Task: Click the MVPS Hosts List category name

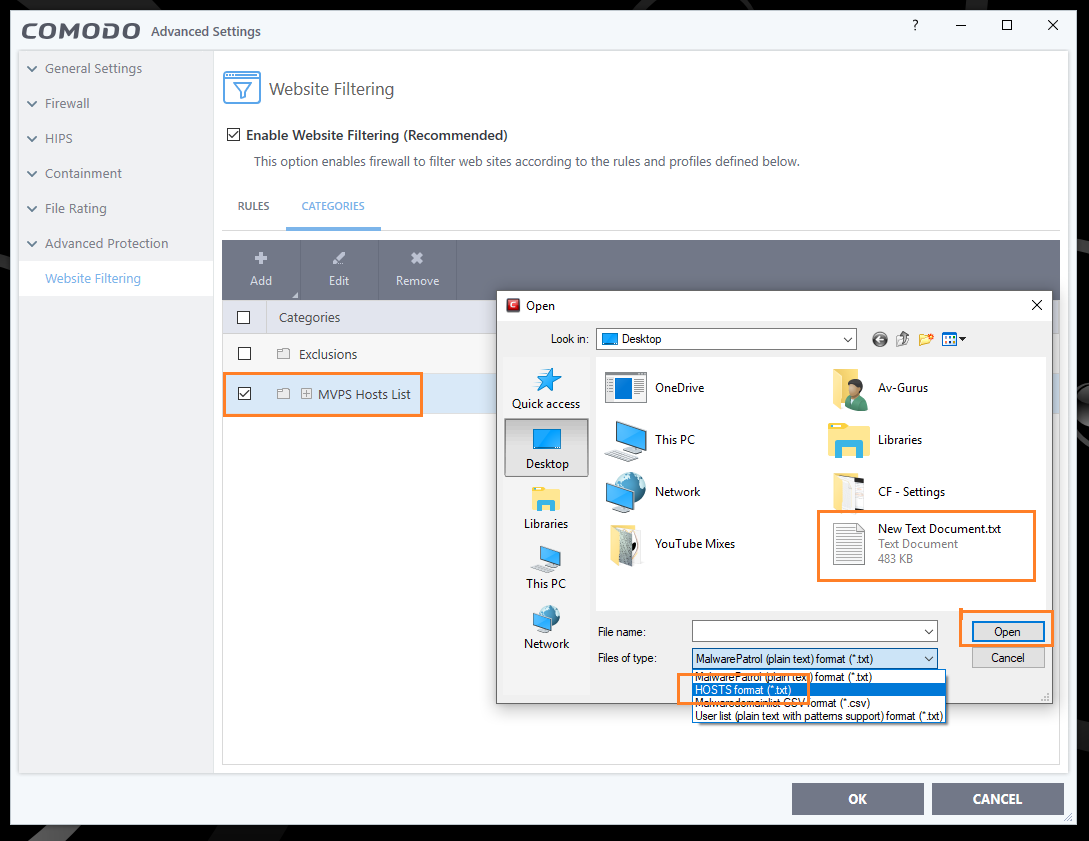Action: click(364, 394)
